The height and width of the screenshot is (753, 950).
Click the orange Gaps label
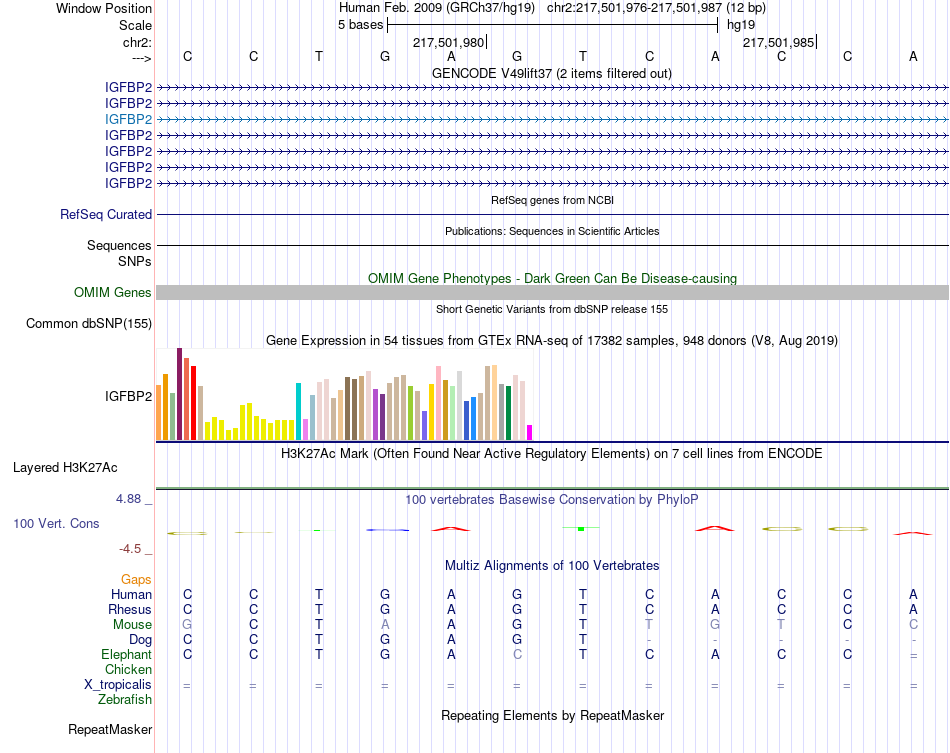point(136,580)
